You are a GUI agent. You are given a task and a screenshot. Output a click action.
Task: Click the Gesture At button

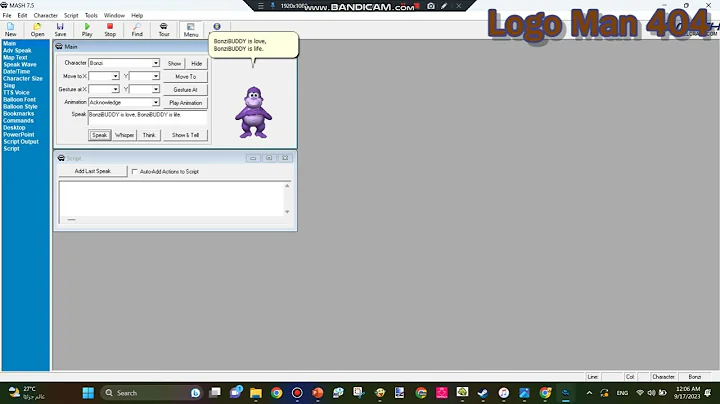tap(186, 90)
